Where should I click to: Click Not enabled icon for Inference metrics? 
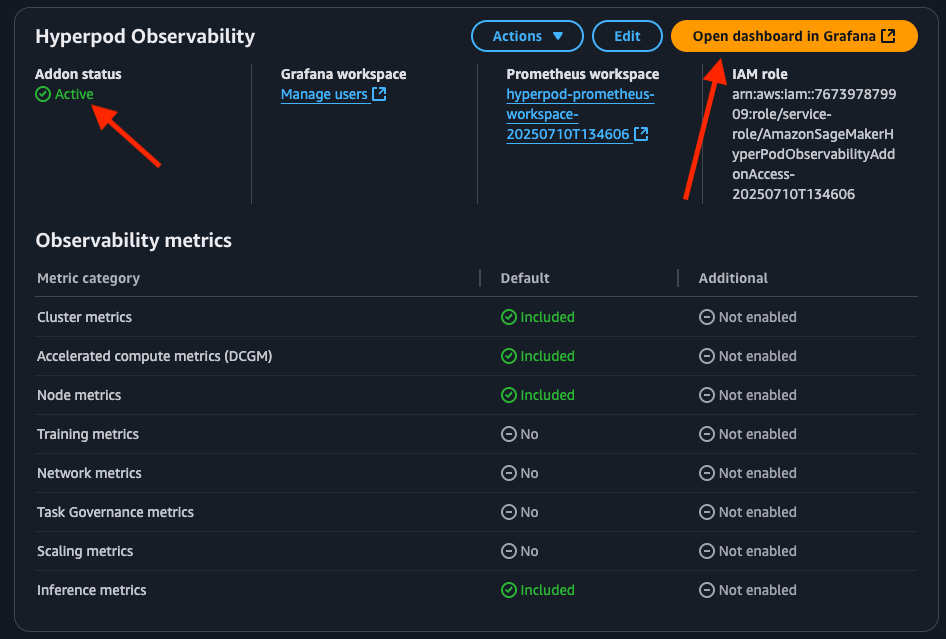point(706,590)
